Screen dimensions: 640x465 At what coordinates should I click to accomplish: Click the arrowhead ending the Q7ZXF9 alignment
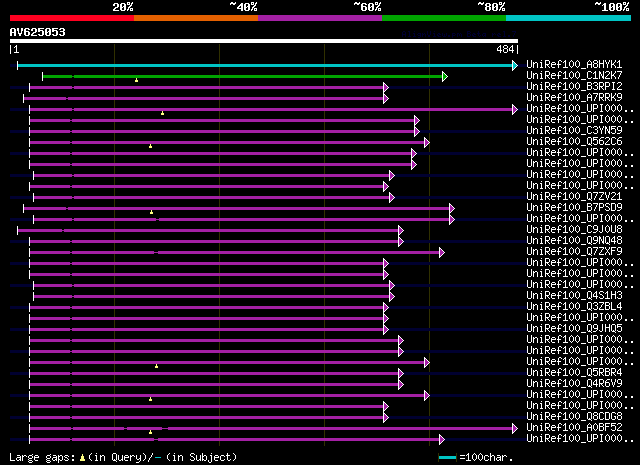point(442,253)
